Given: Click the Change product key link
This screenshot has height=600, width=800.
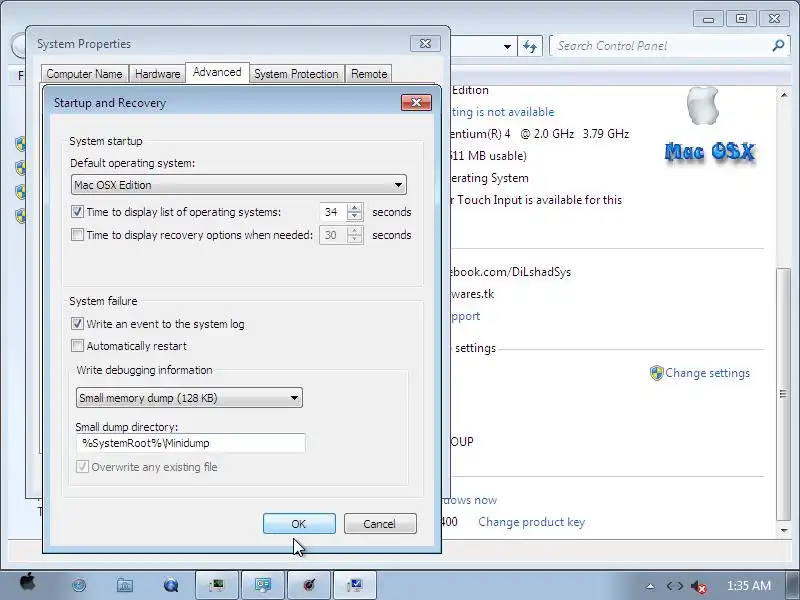Looking at the screenshot, I should tap(532, 522).
